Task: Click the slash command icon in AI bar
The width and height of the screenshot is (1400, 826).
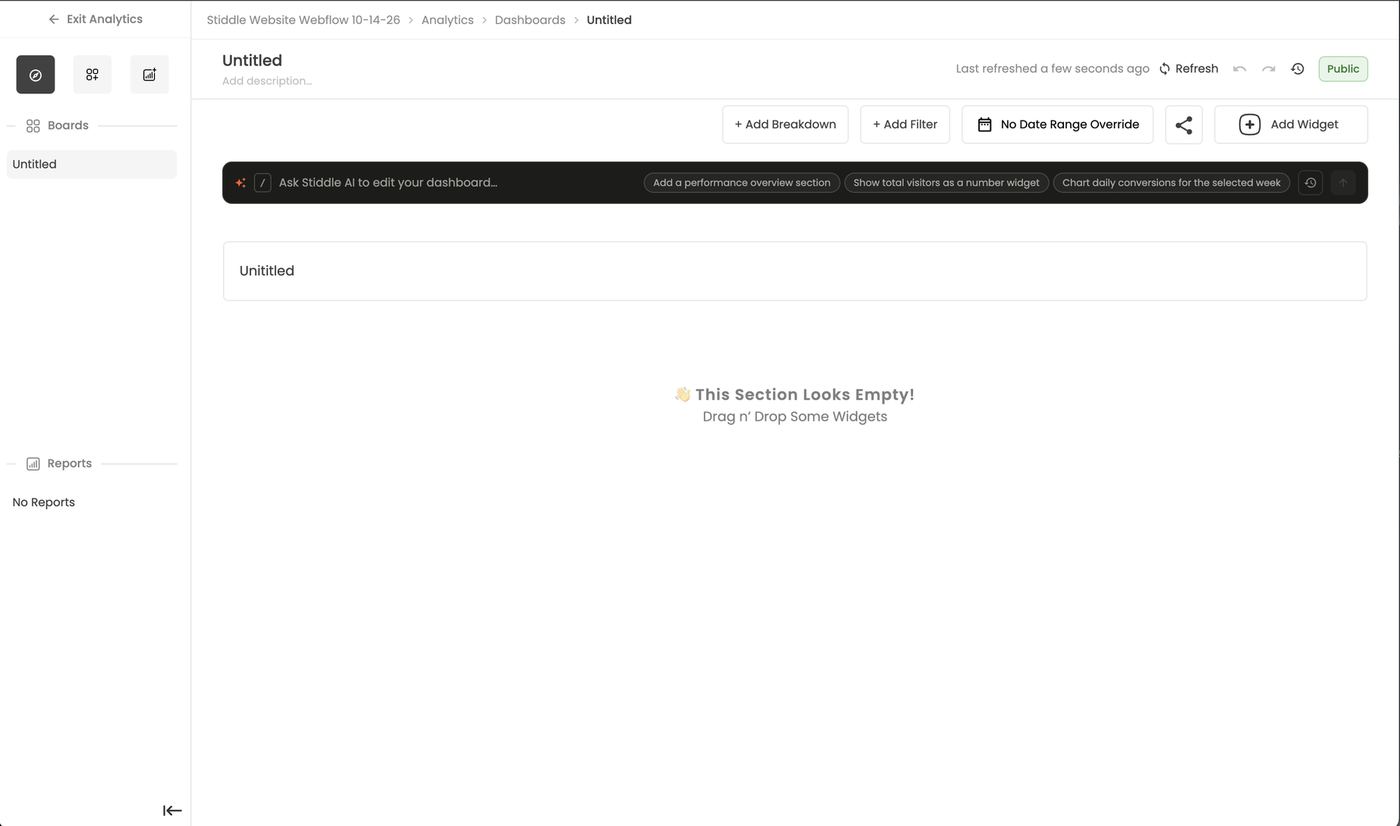Action: 262,183
